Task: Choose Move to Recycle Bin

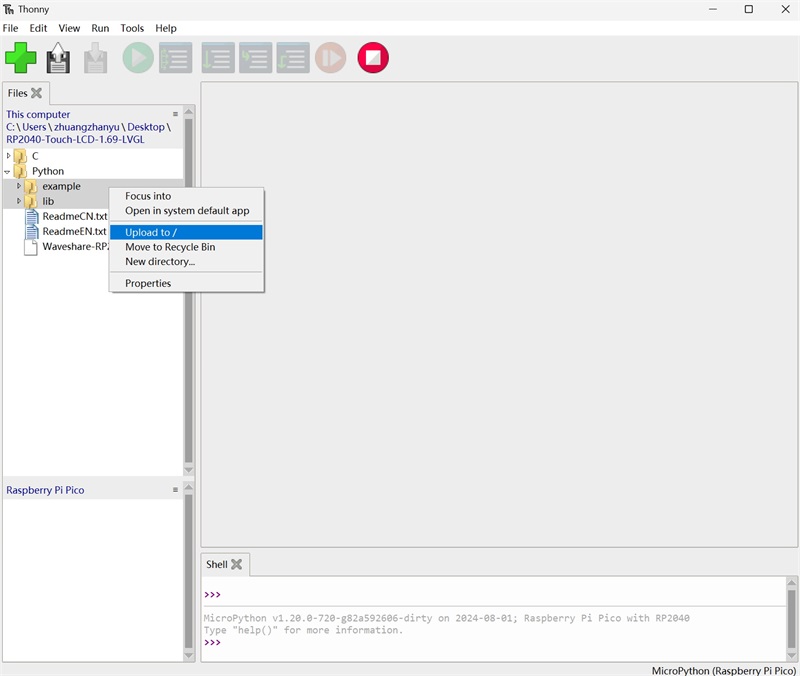Action: (186, 247)
